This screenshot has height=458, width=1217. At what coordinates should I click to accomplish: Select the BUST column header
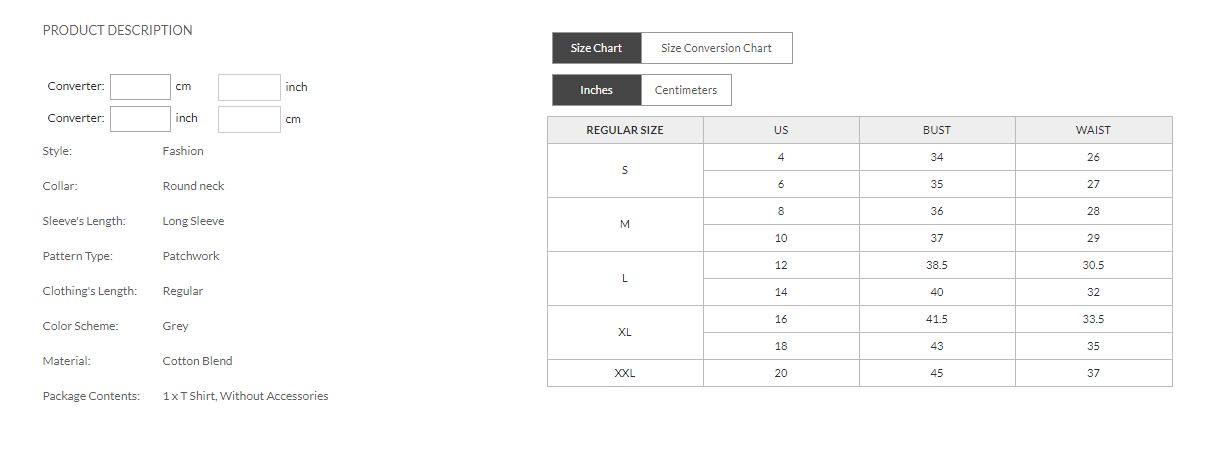(937, 130)
